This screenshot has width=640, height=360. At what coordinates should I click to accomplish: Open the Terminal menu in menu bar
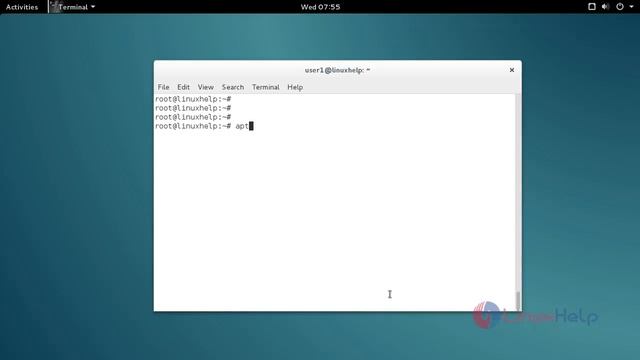(265, 87)
